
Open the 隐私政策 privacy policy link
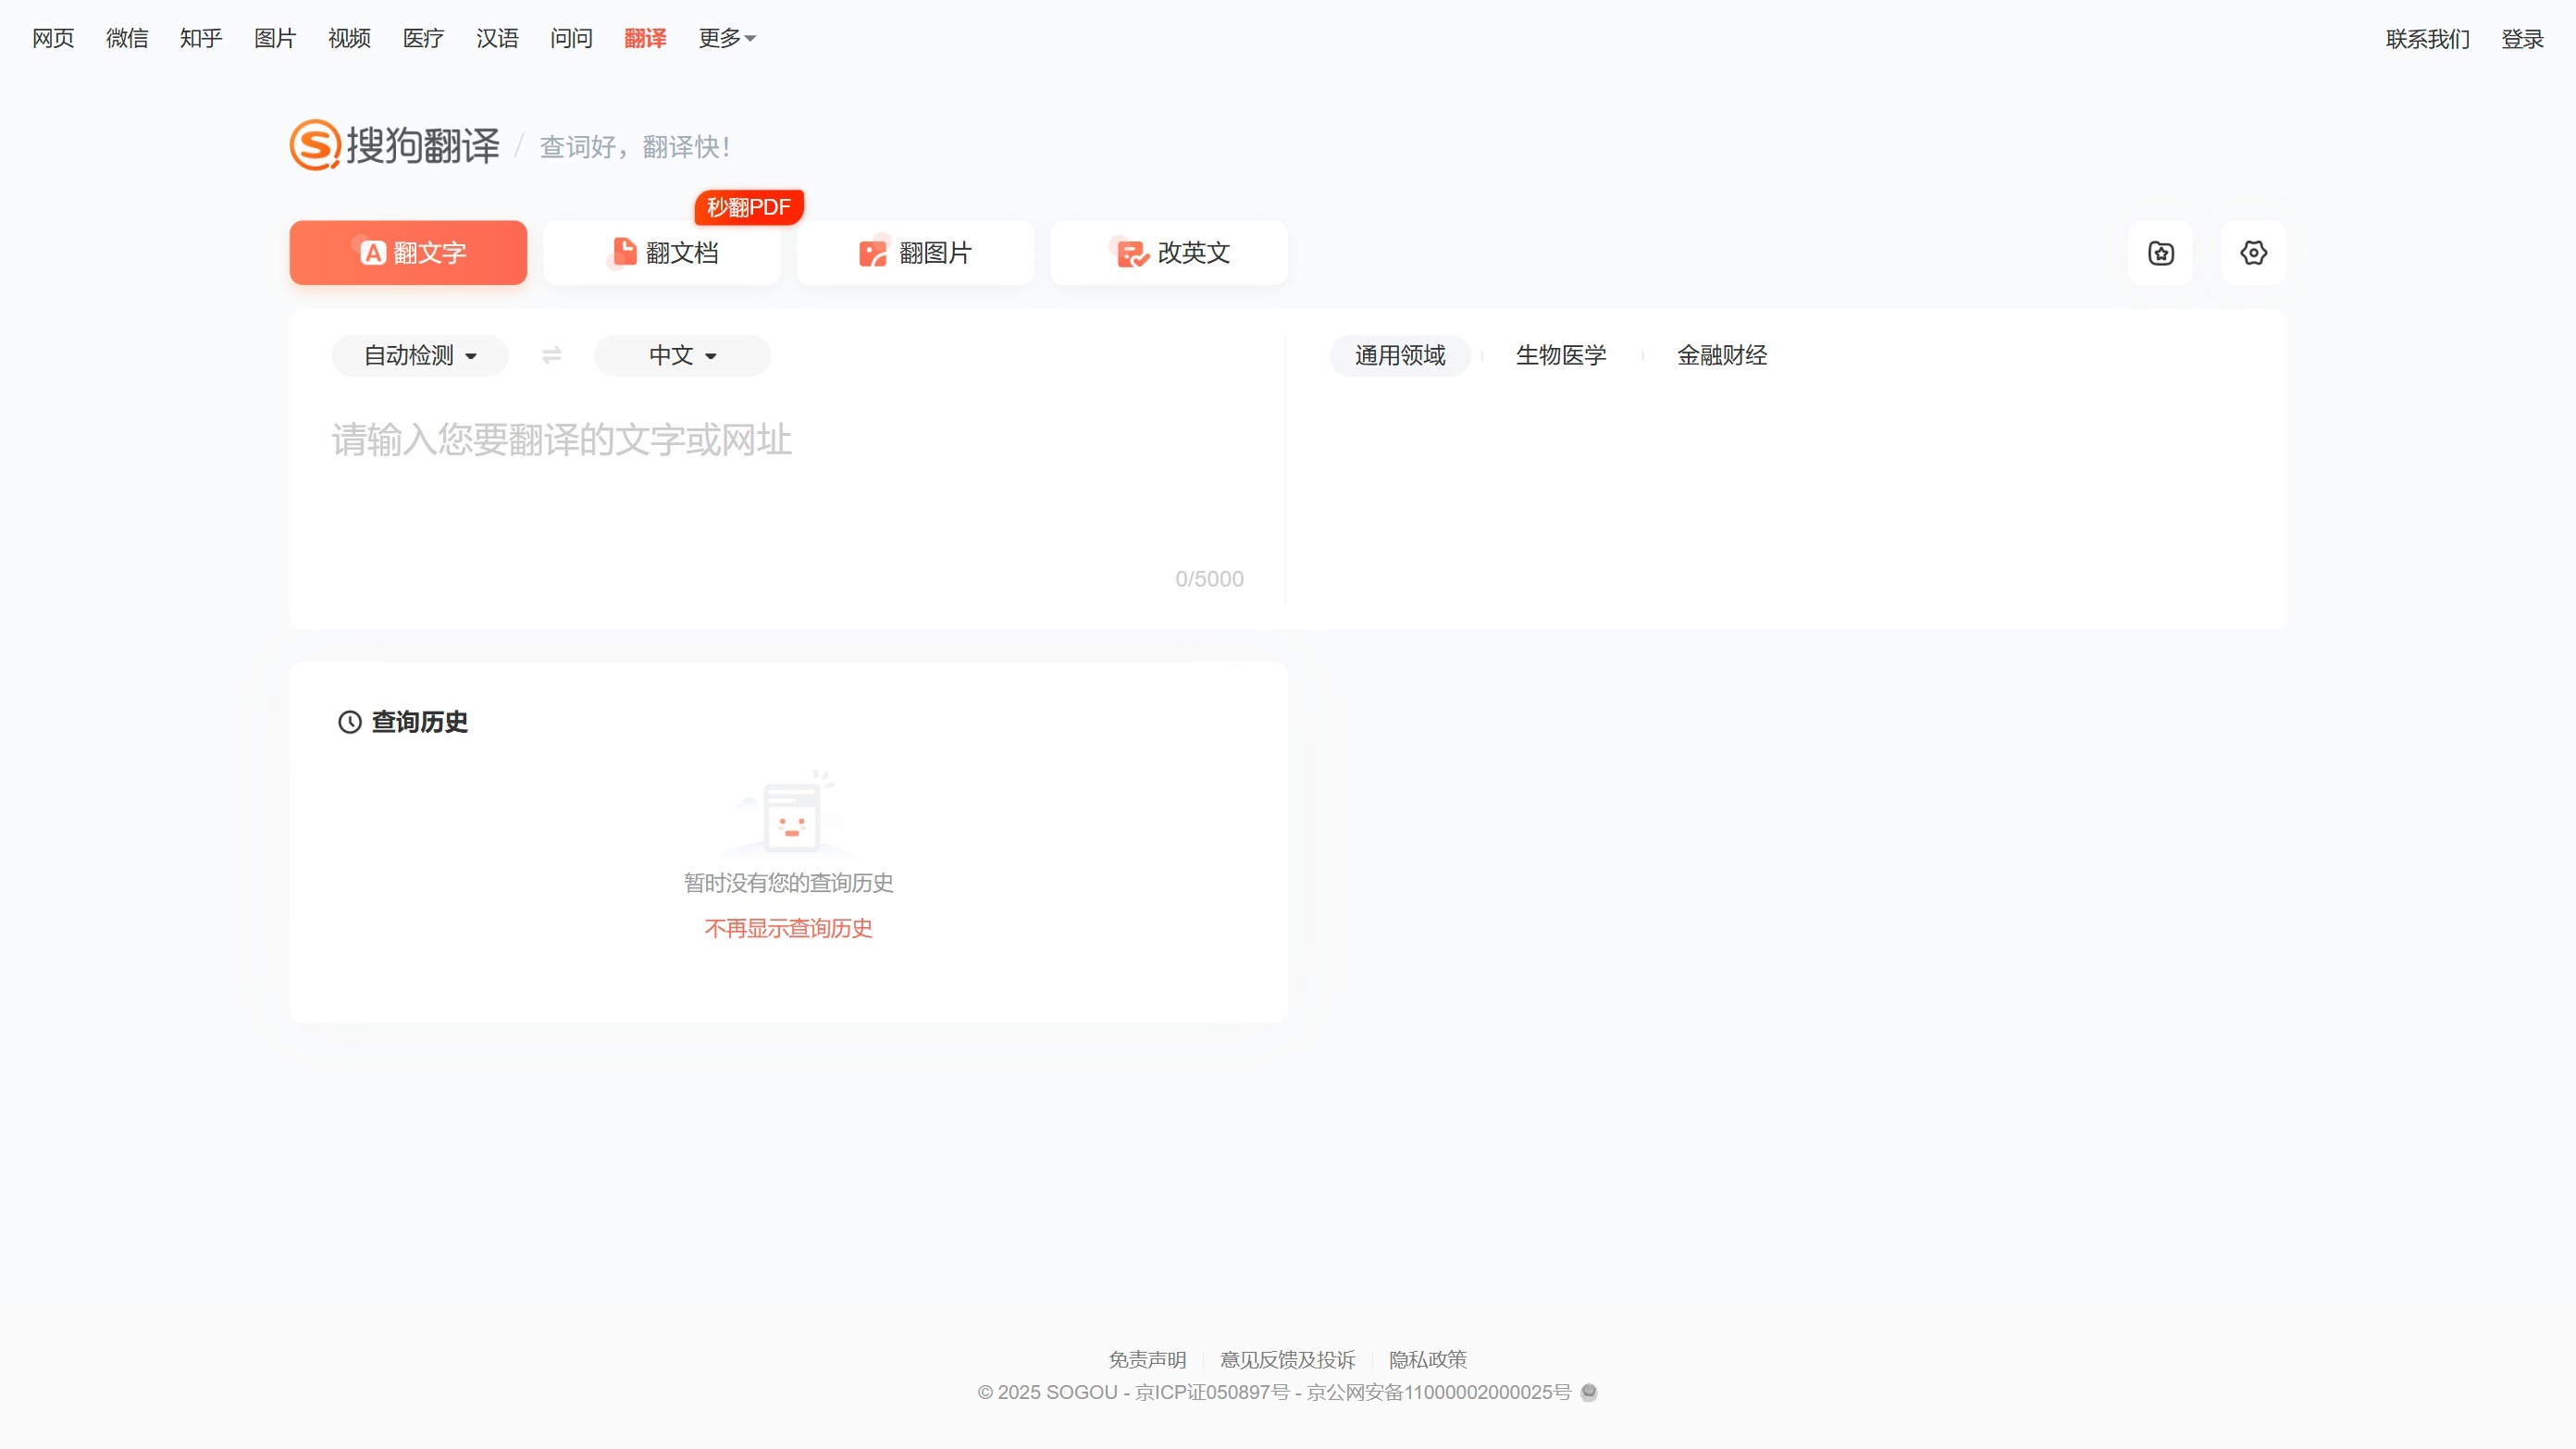(x=1428, y=1359)
